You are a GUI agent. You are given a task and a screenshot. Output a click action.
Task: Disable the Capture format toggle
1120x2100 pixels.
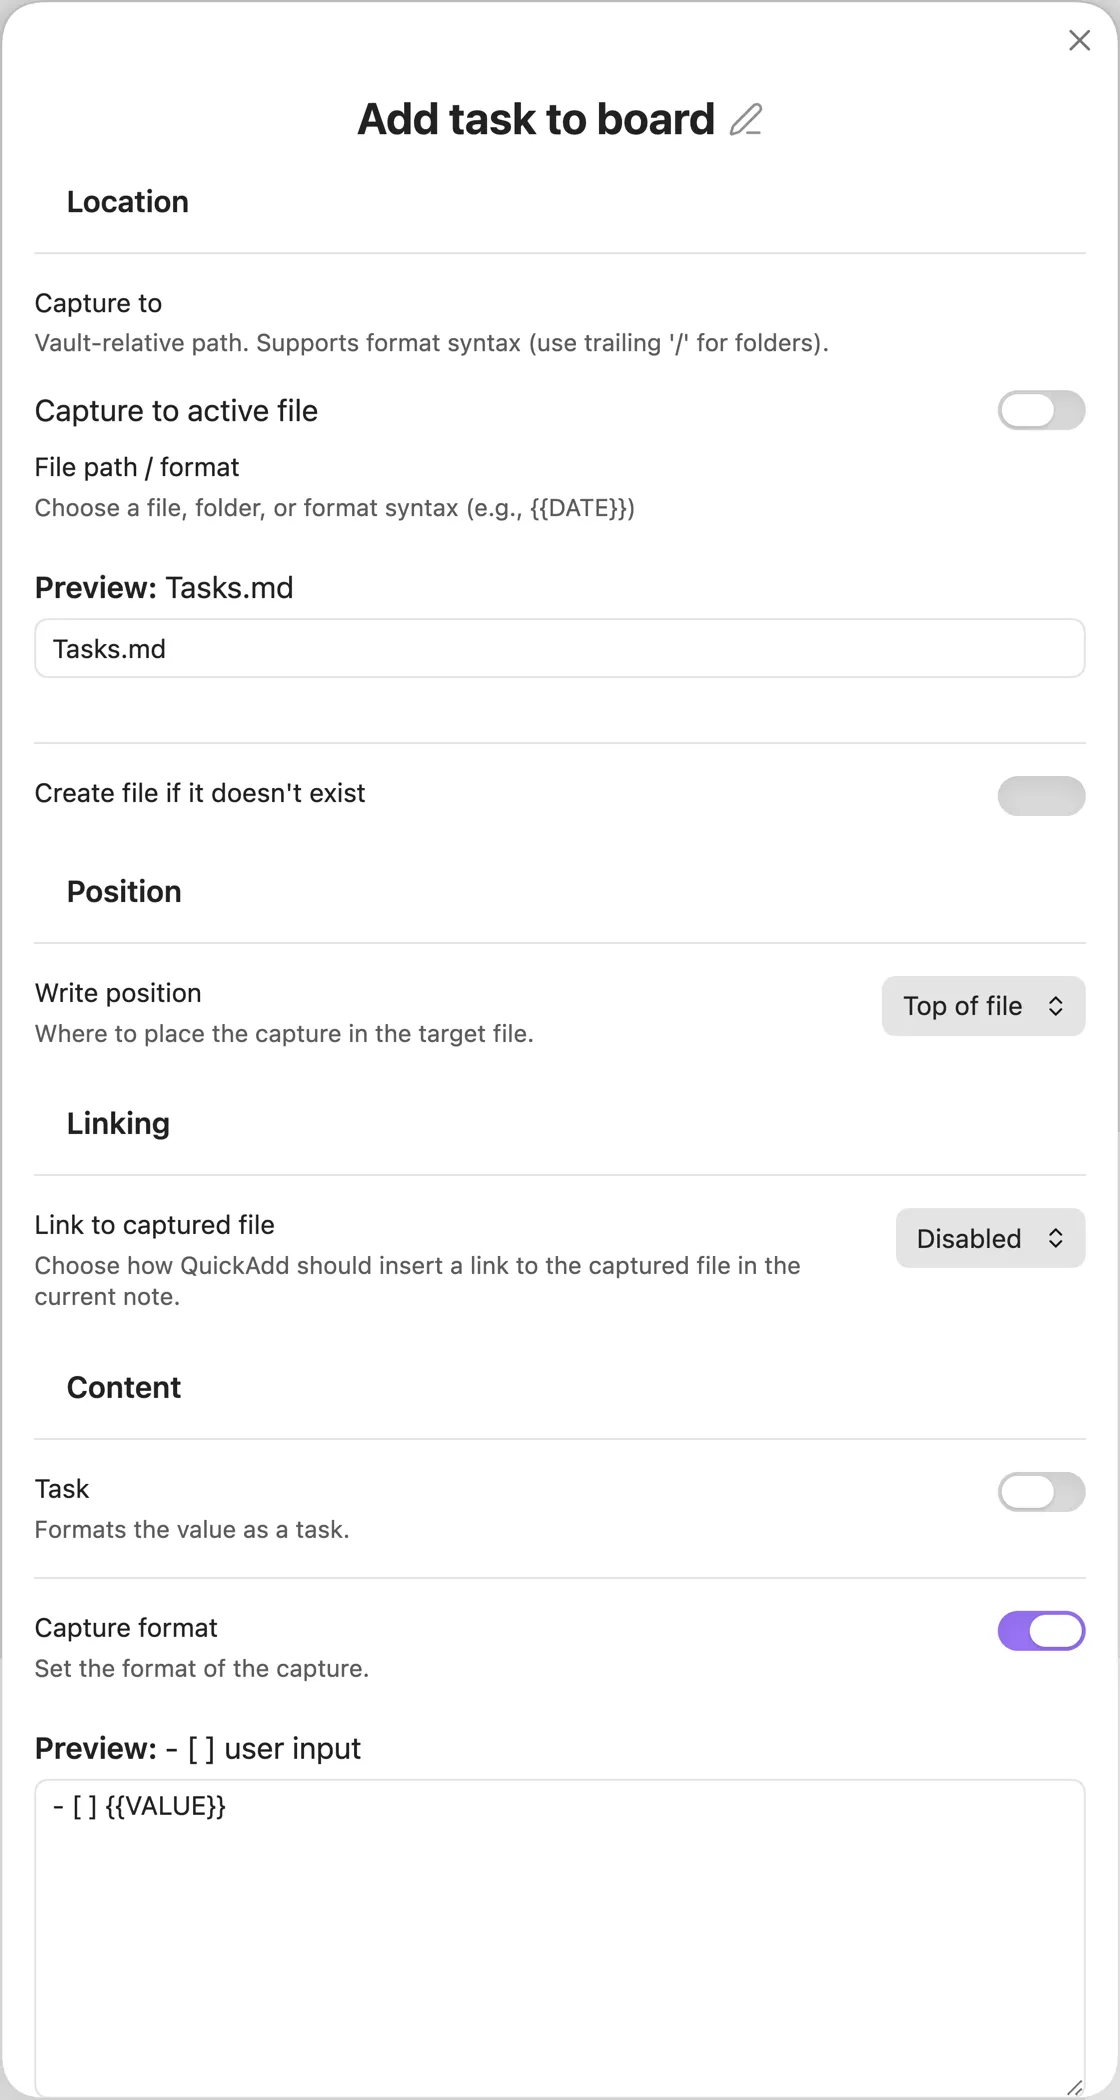1041,1631
